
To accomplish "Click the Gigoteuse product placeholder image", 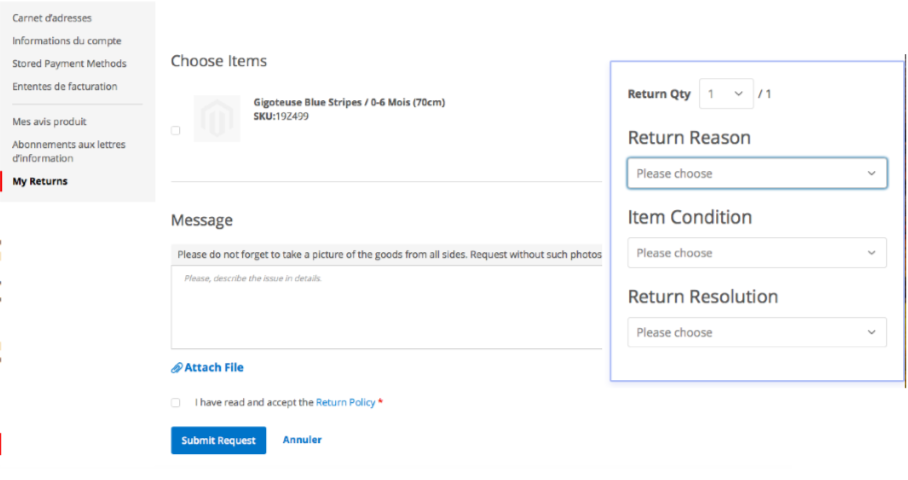I will (217, 119).
